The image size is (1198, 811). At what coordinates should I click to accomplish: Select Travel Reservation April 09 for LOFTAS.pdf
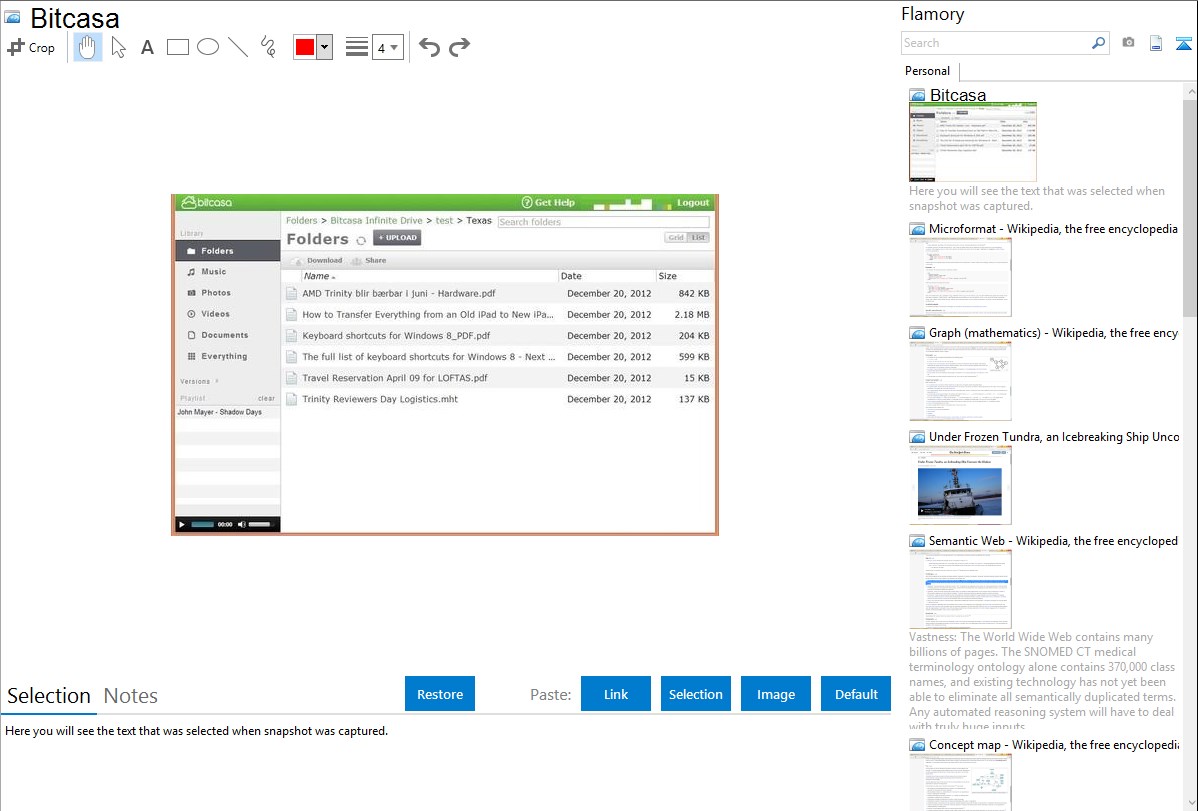497,378
